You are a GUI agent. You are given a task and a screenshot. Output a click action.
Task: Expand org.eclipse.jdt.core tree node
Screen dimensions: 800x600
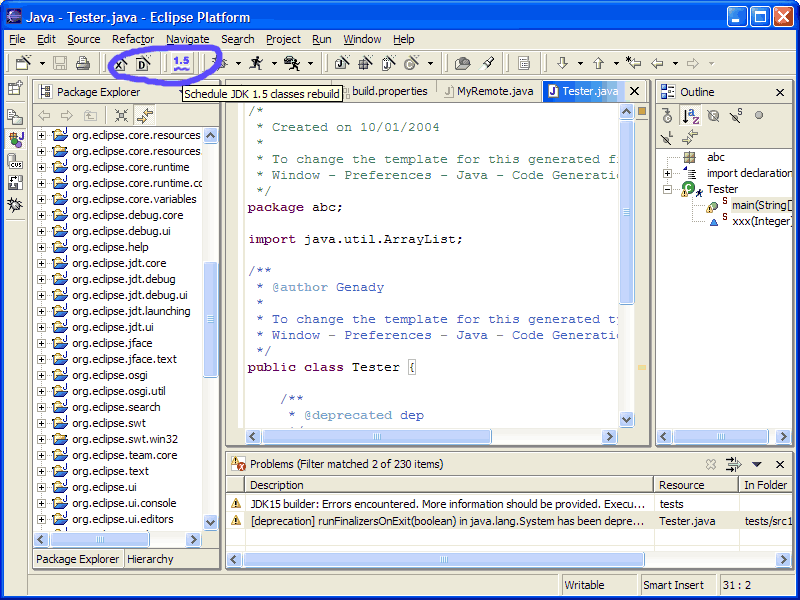[41, 263]
